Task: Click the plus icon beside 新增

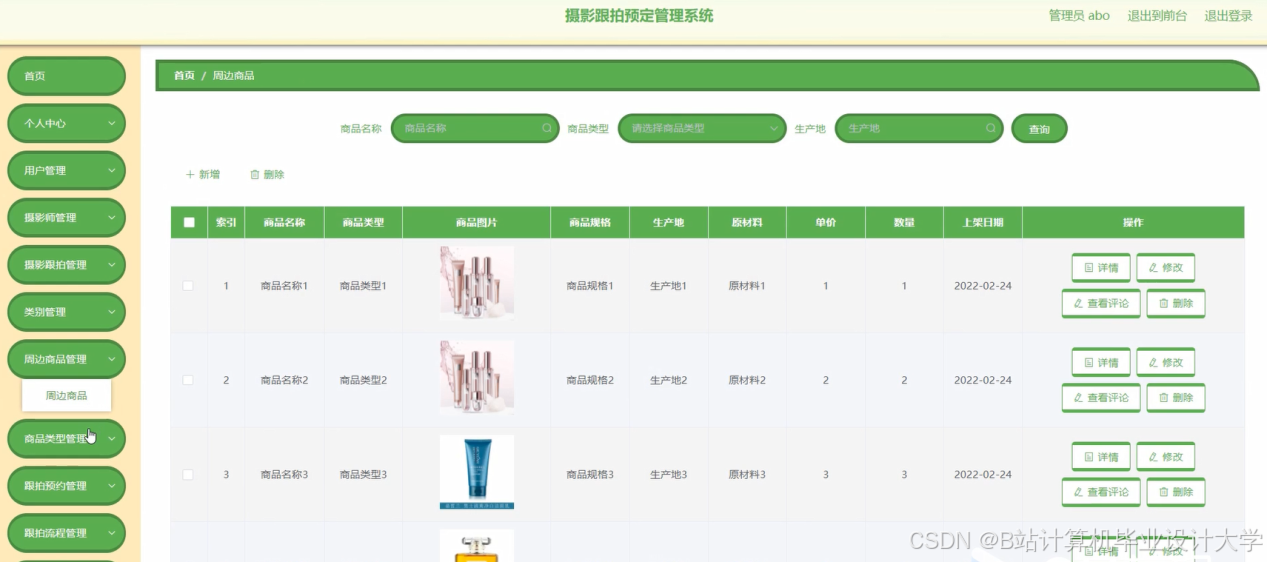Action: [190, 174]
